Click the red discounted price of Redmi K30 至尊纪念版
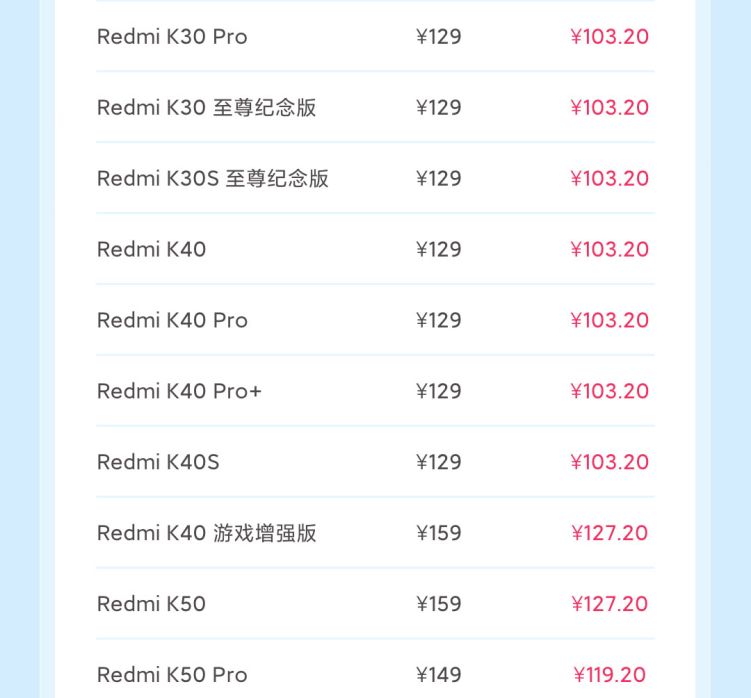 tap(609, 108)
